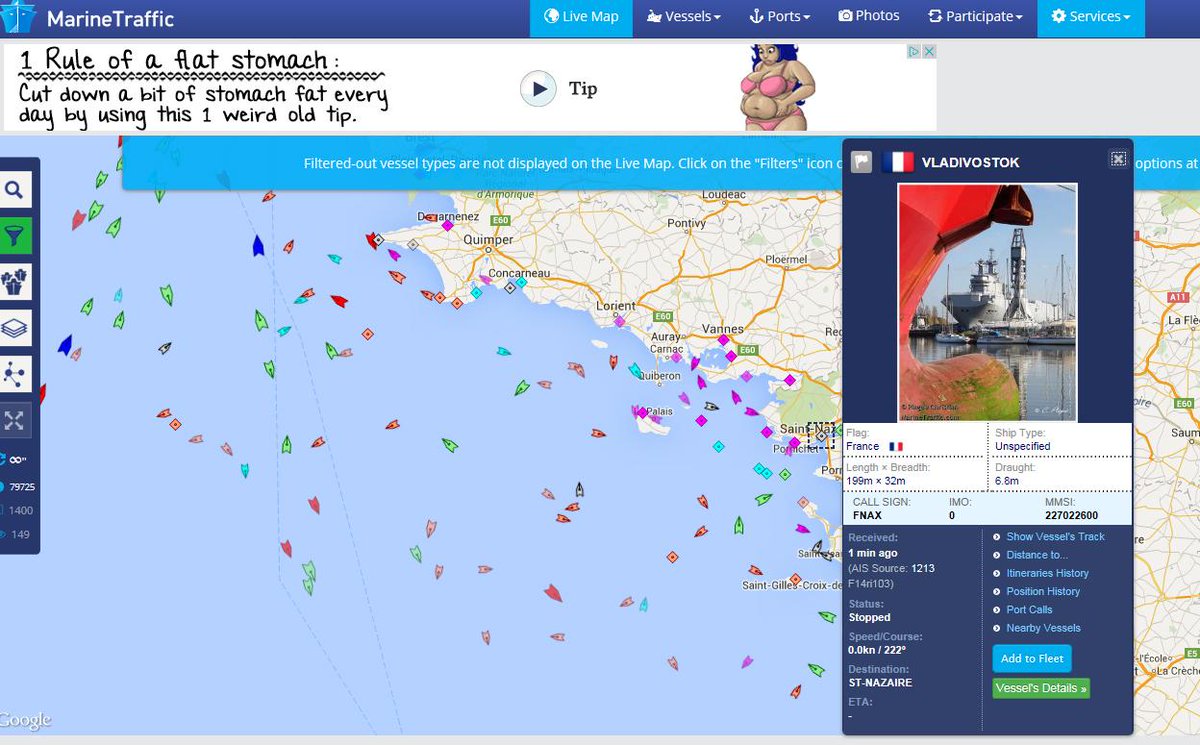Viewport: 1200px width, 745px height.
Task: Click the Stopped status text
Action: (x=869, y=617)
